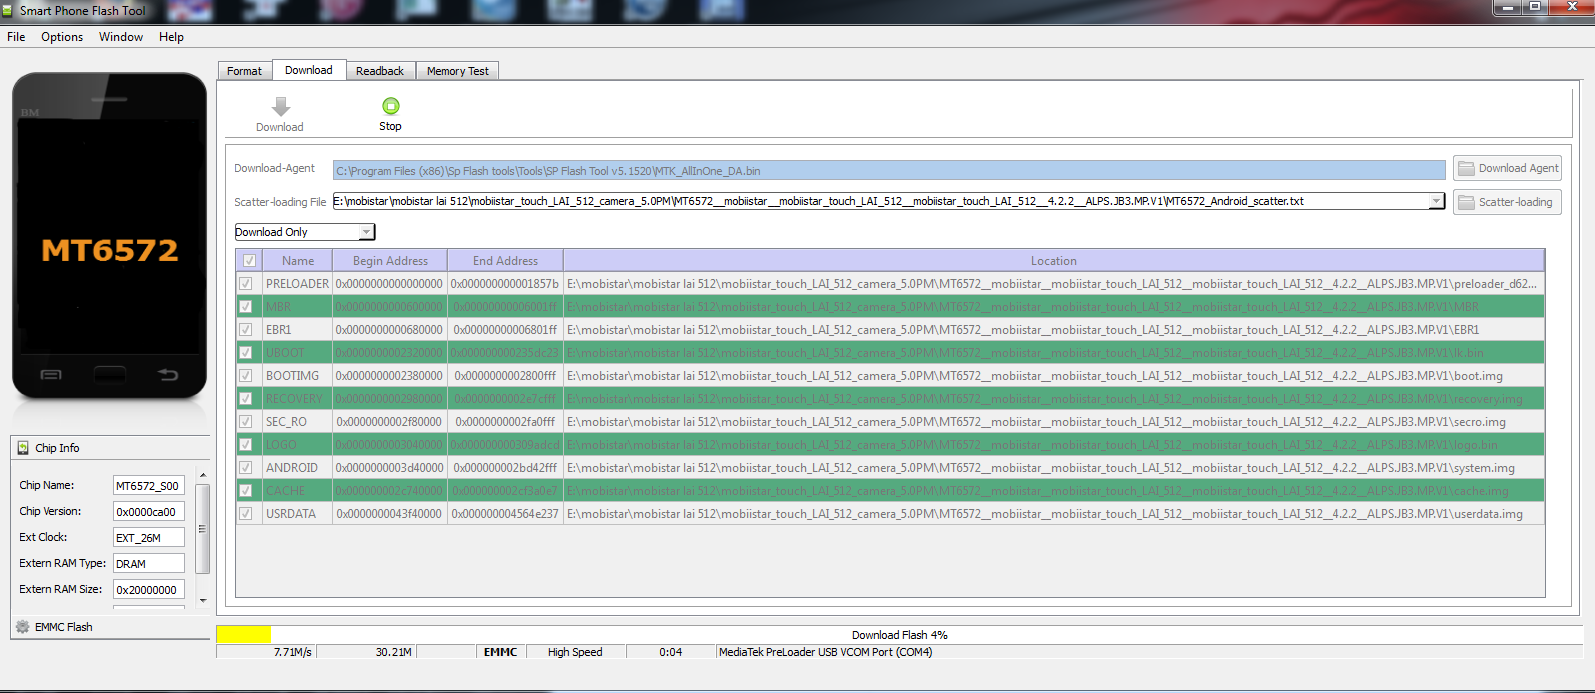Switch to the Memory Test tab
This screenshot has height=693, width=1595.
click(x=458, y=71)
